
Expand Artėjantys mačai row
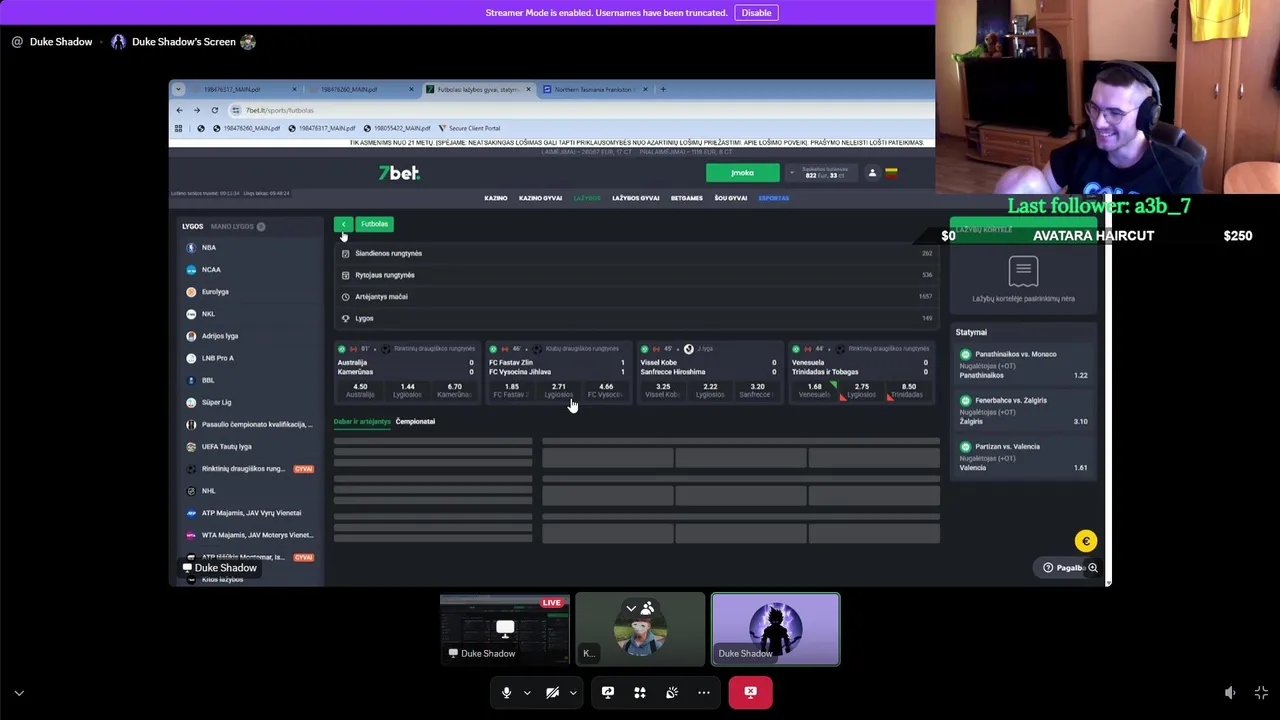(x=636, y=297)
